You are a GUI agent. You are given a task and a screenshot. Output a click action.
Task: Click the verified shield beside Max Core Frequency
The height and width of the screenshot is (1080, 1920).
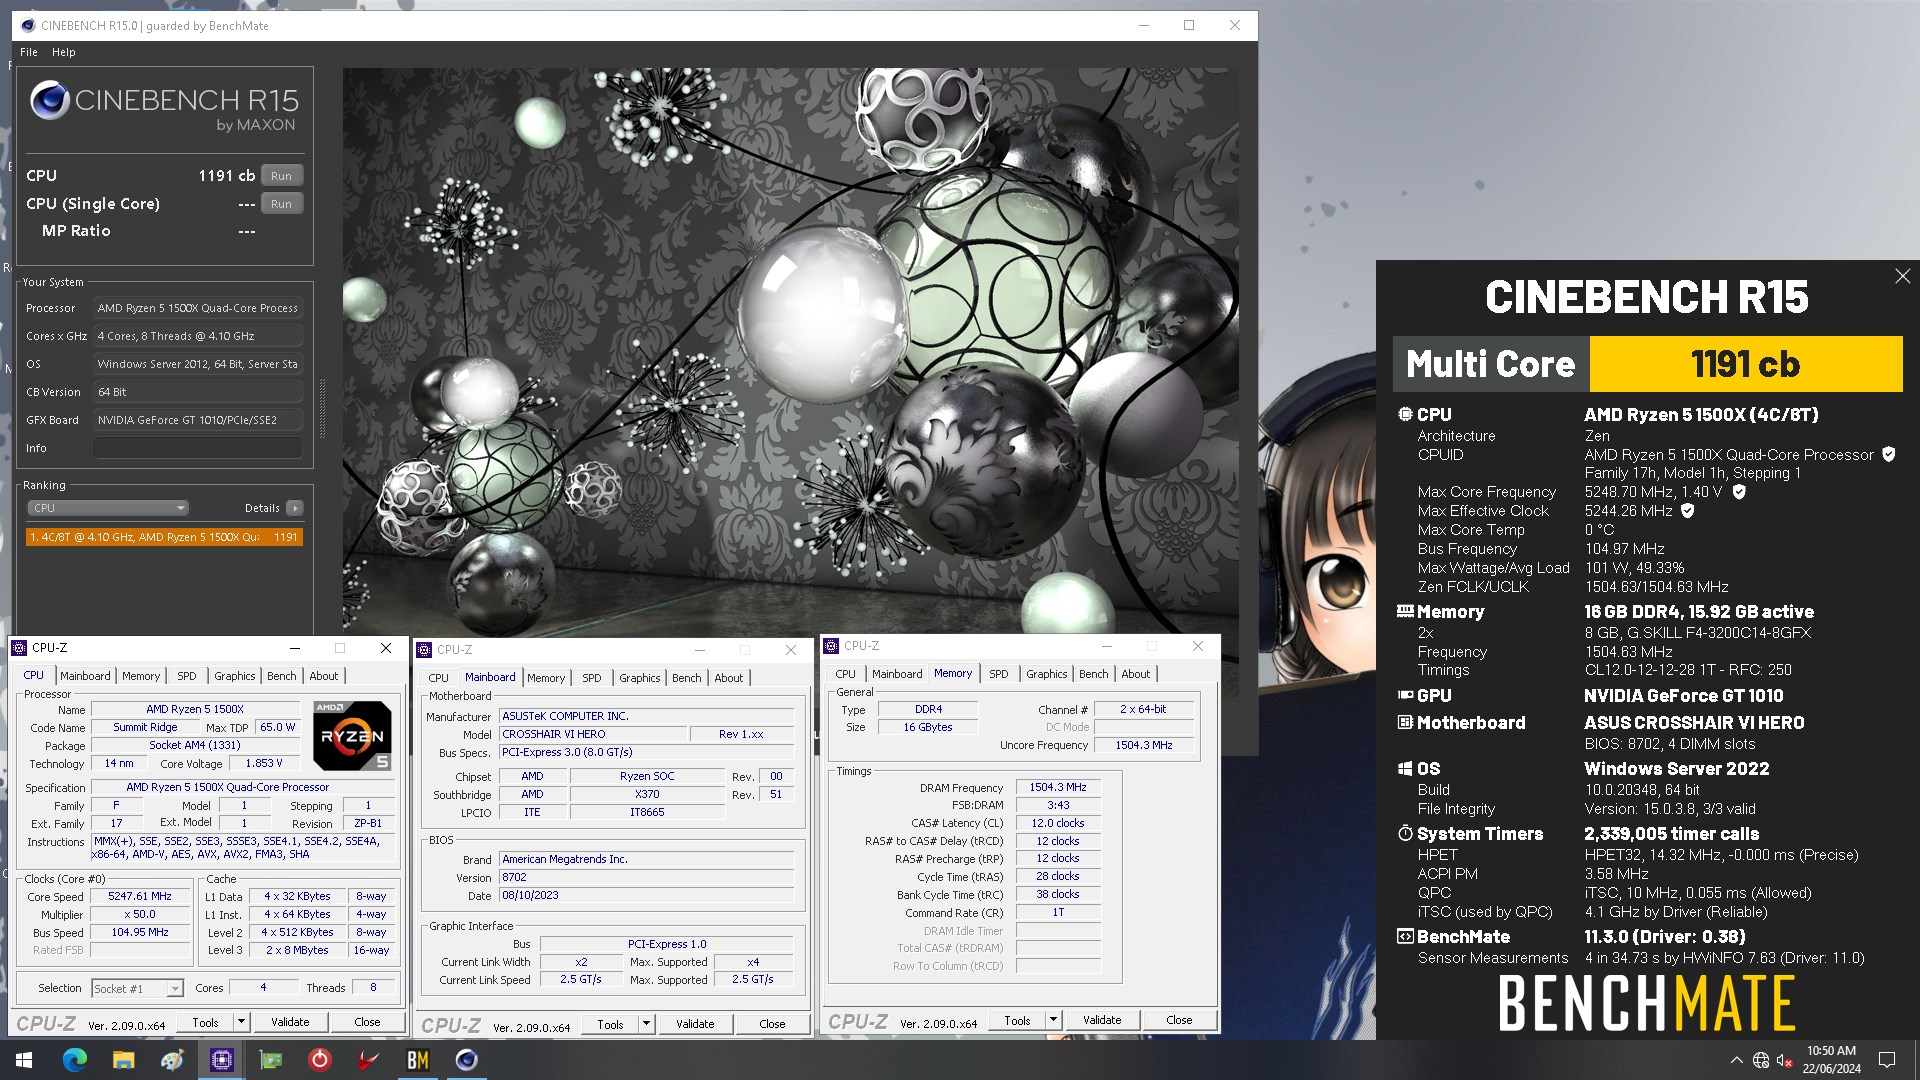(x=1739, y=492)
